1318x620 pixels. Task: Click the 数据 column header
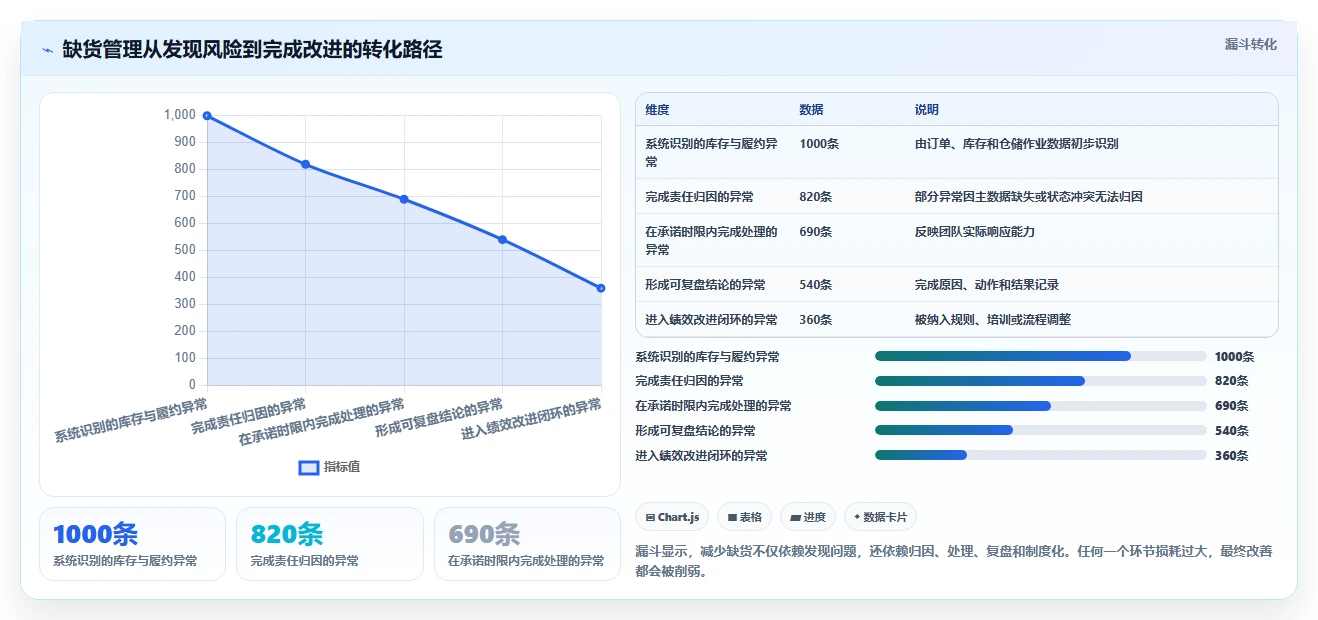[x=811, y=110]
